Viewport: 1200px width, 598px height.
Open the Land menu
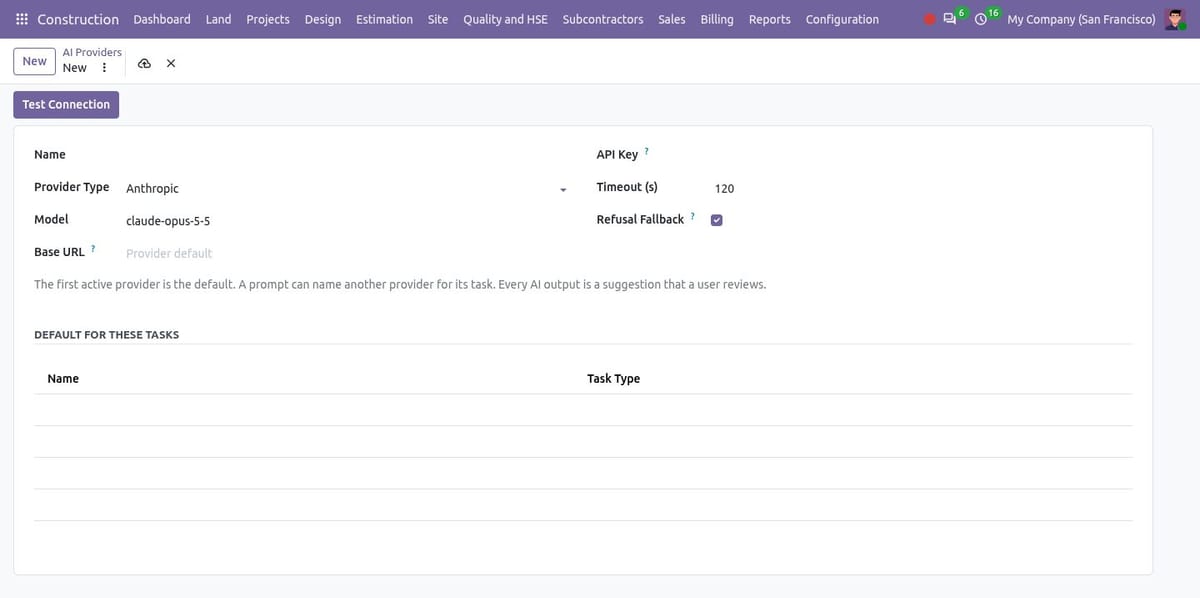click(x=218, y=19)
